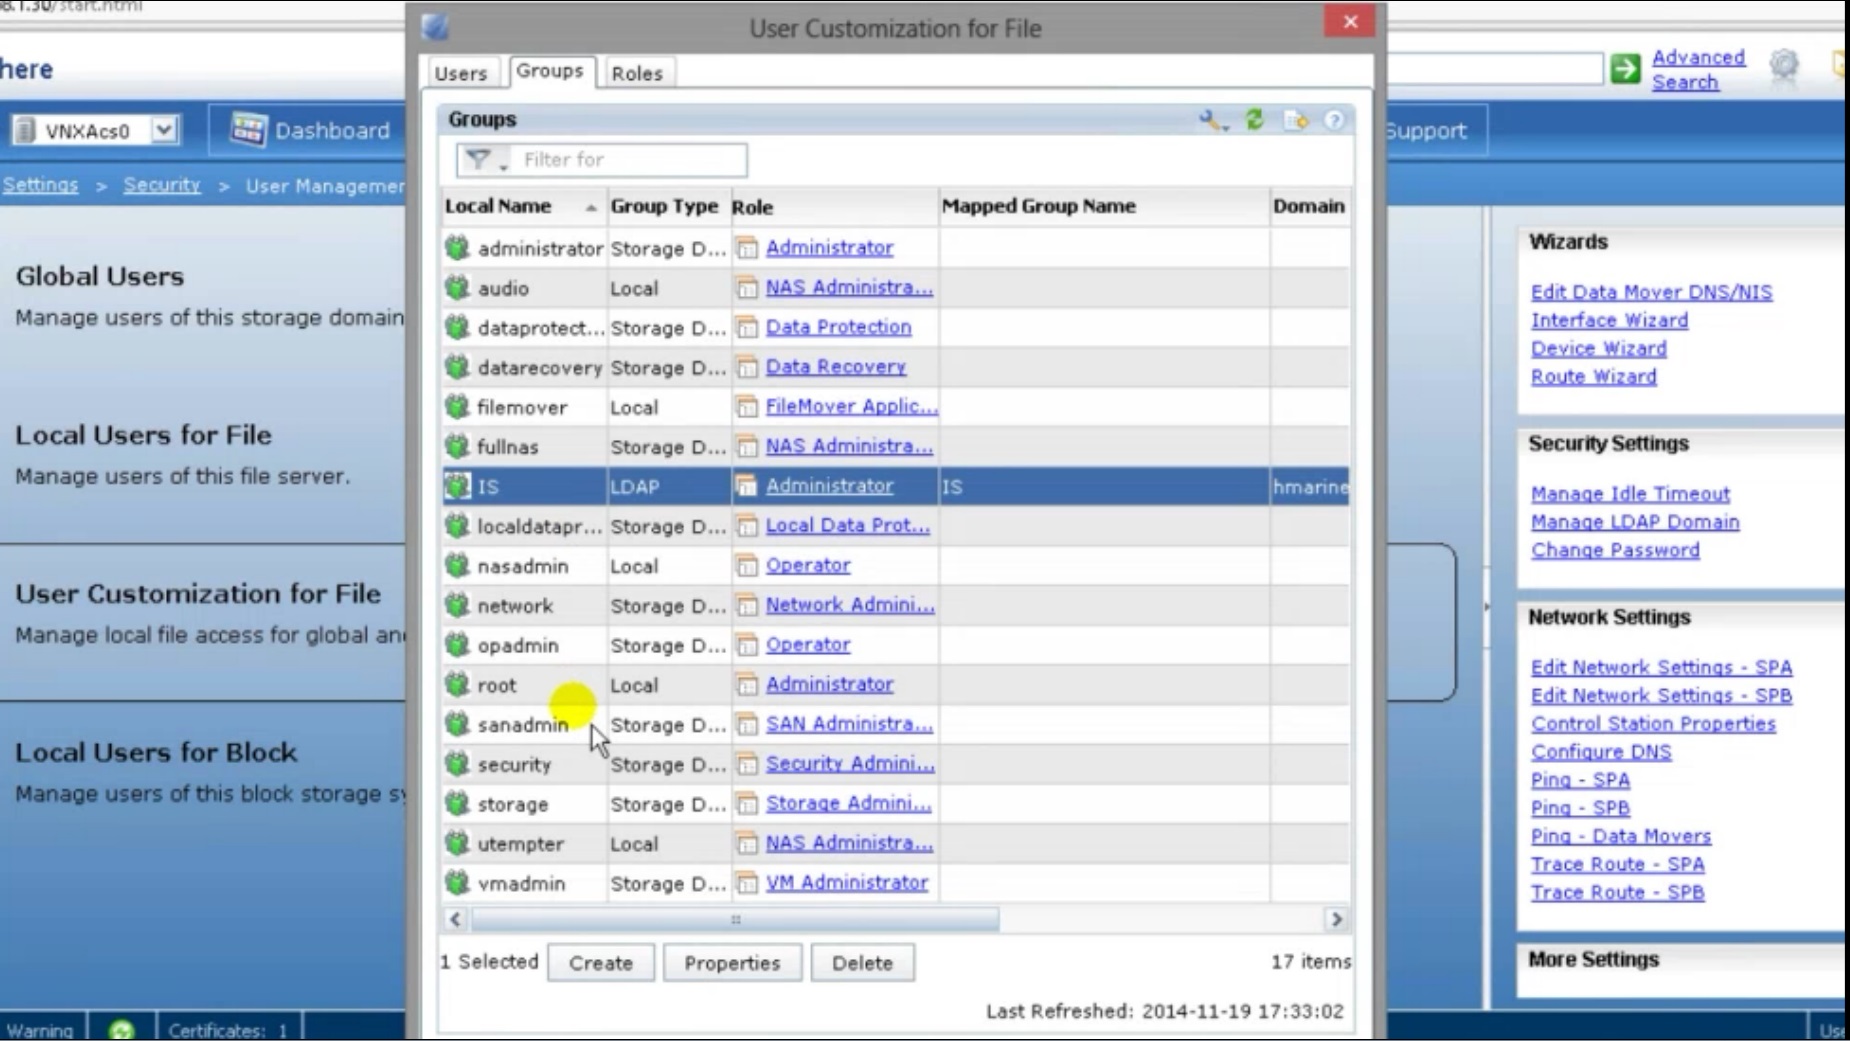
Task: Select the Groups tab
Action: [549, 71]
